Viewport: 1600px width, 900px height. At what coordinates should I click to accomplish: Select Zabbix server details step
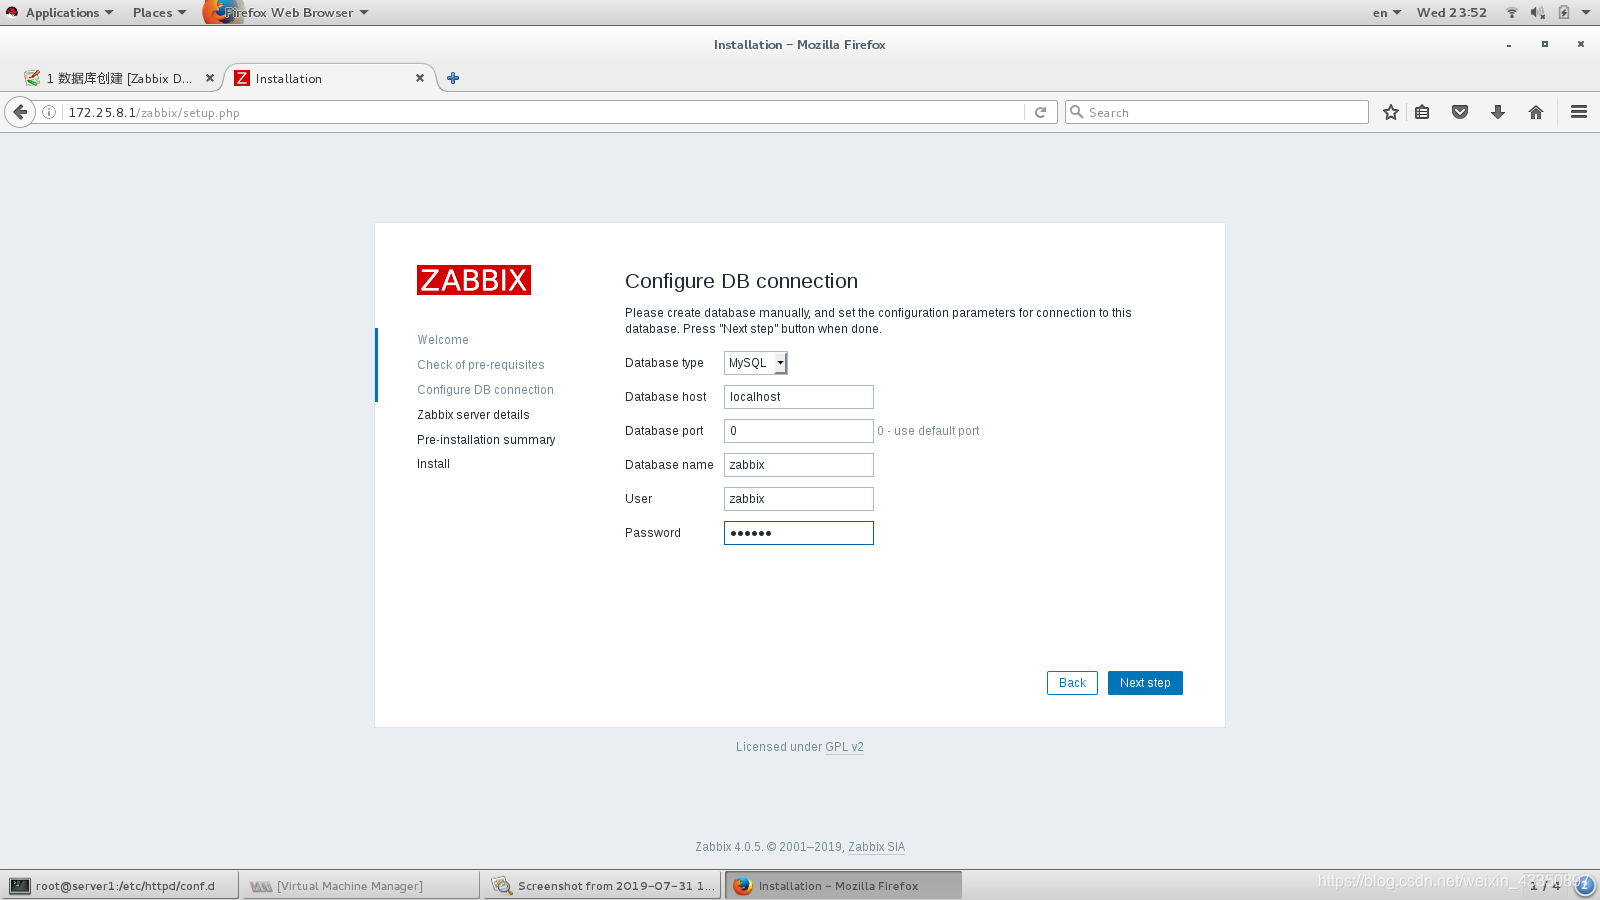click(473, 415)
